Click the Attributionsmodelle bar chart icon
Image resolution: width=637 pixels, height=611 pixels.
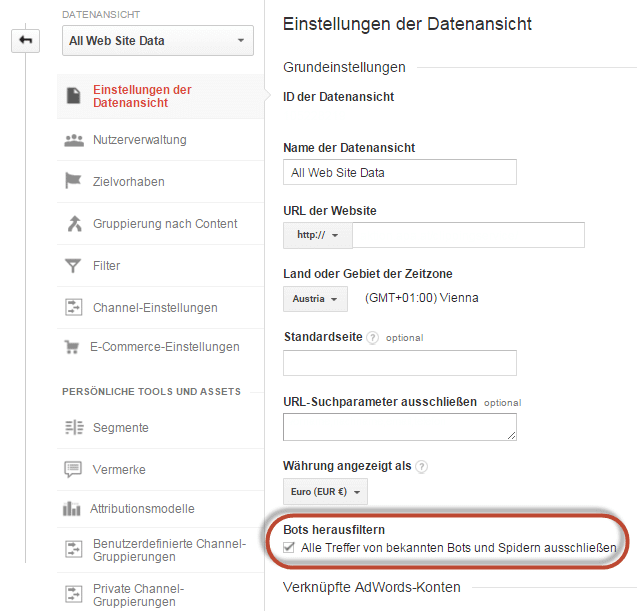(x=72, y=508)
